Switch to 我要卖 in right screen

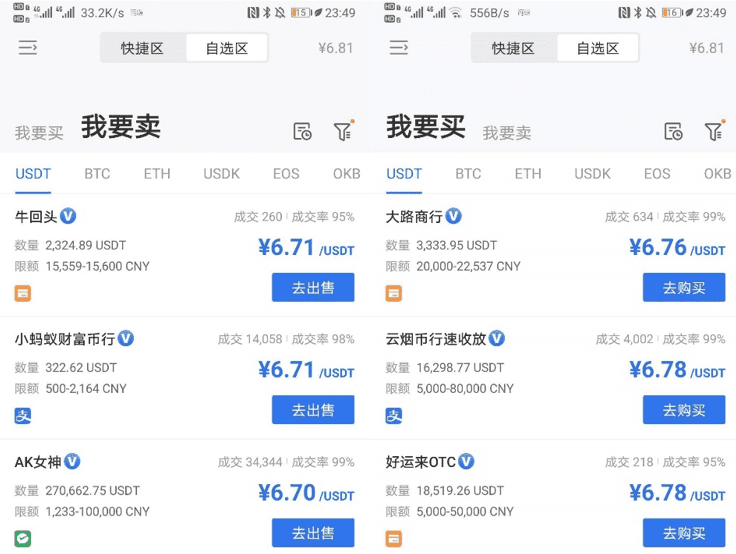pos(507,133)
